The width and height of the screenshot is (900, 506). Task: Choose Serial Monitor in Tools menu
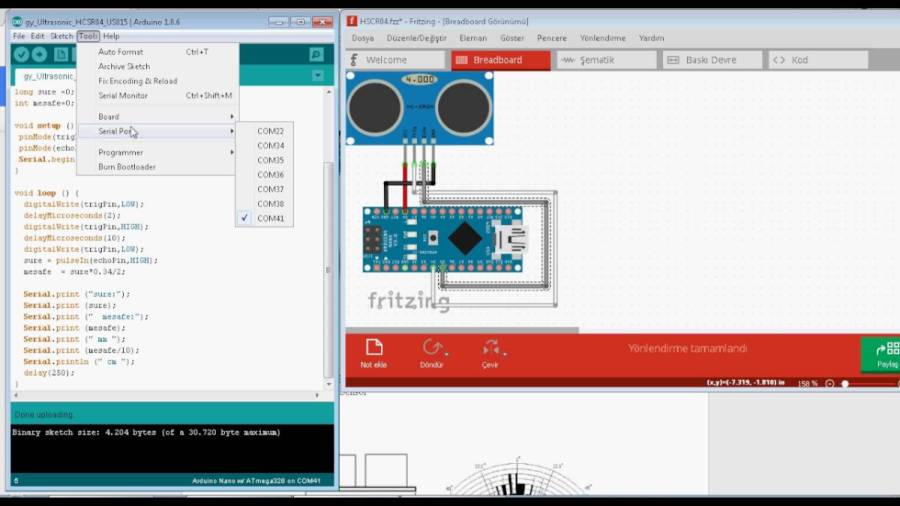[x=158, y=95]
